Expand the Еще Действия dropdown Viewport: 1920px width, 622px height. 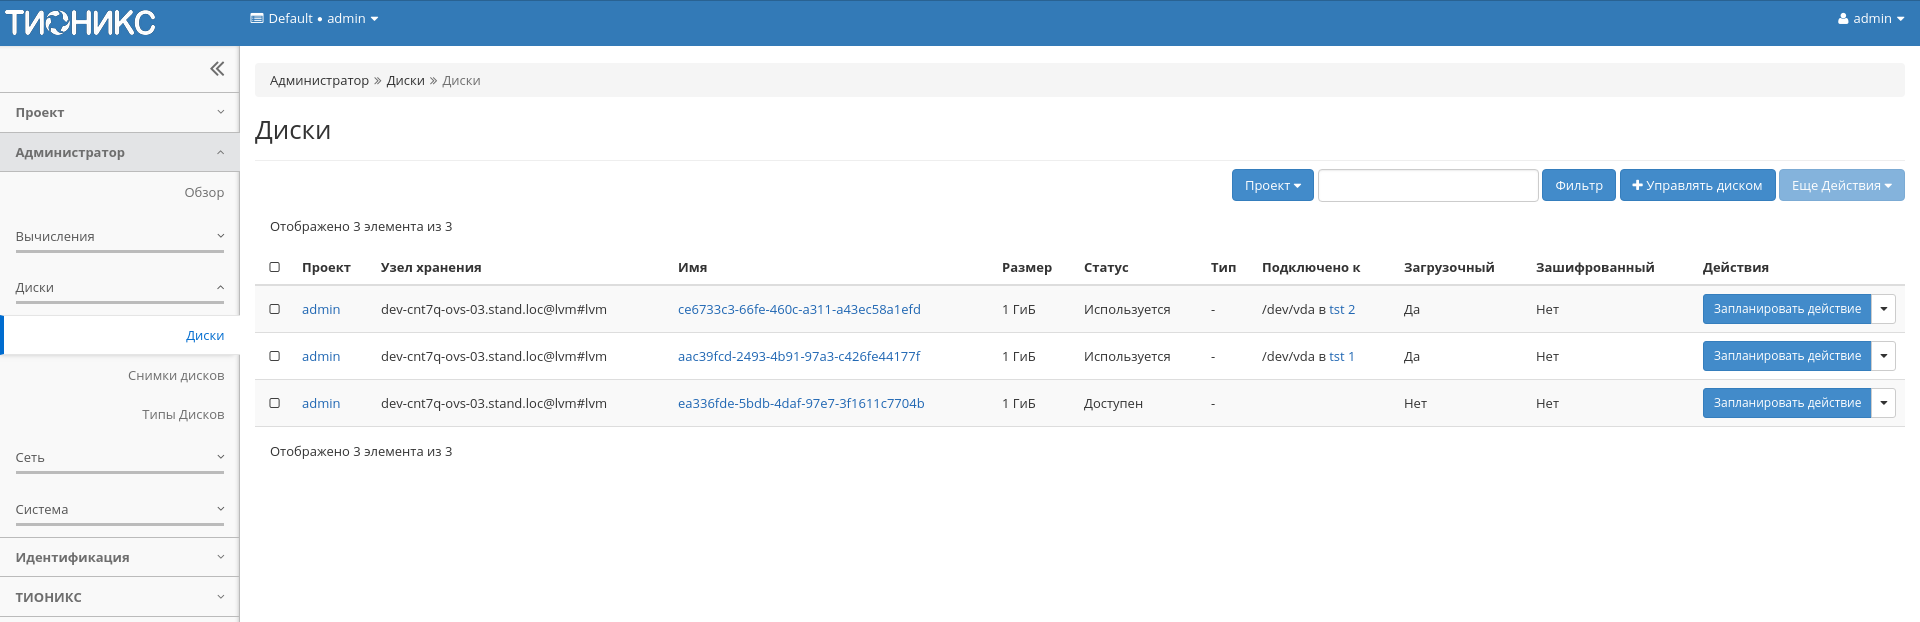tap(1841, 186)
